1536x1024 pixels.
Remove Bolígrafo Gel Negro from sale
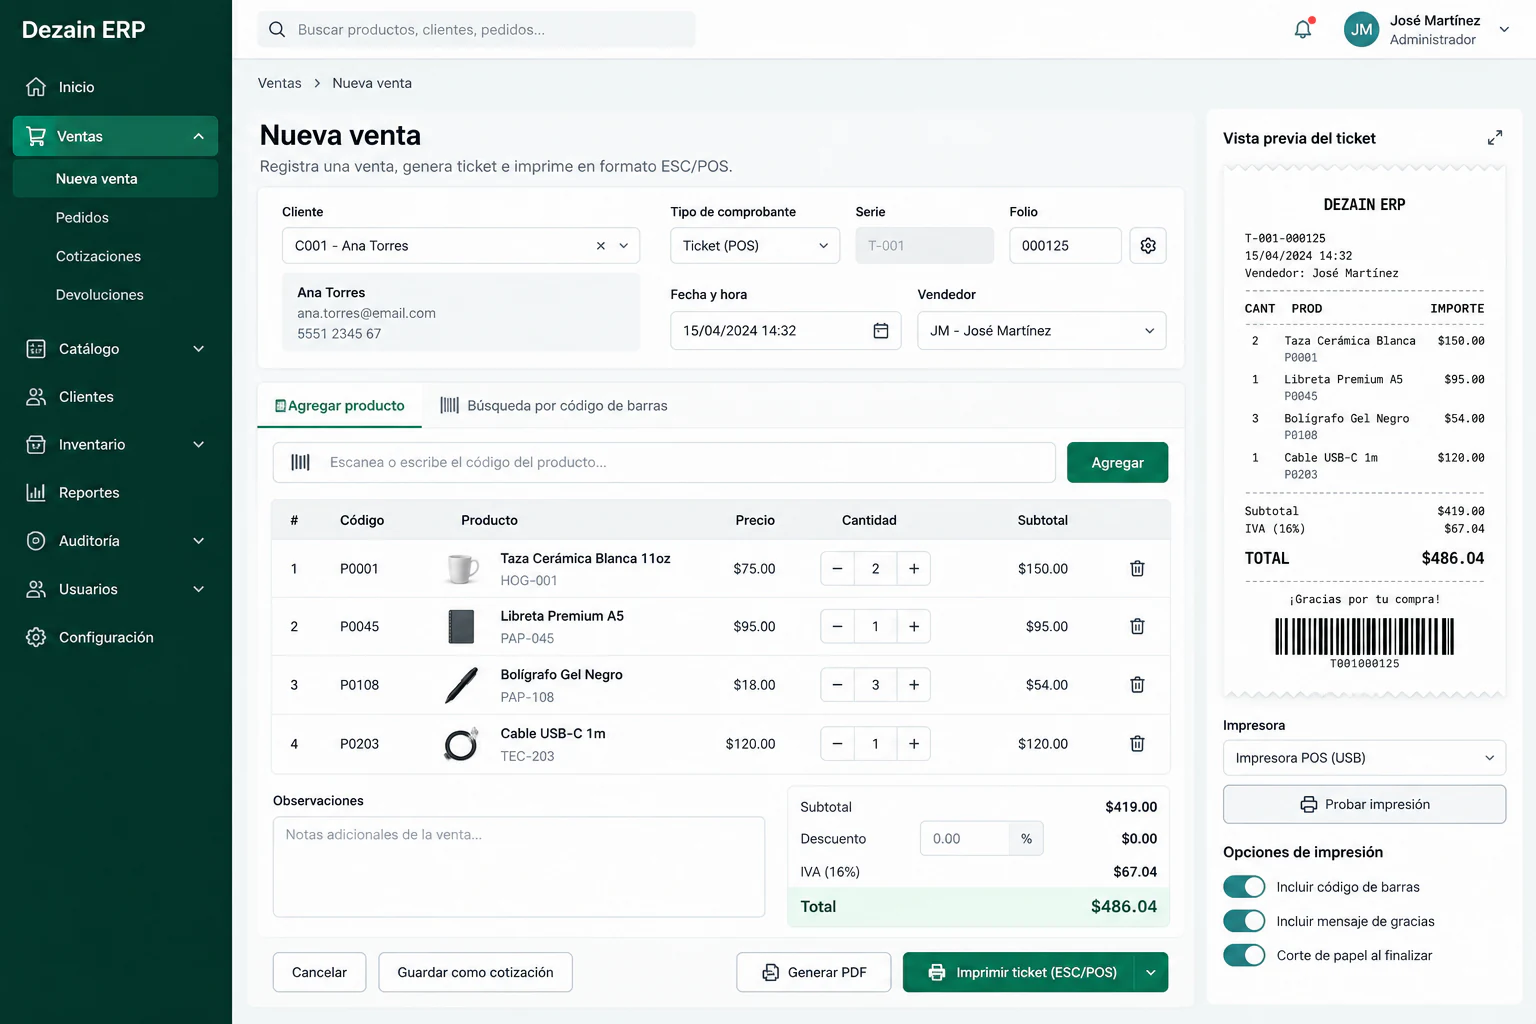[1137, 685]
